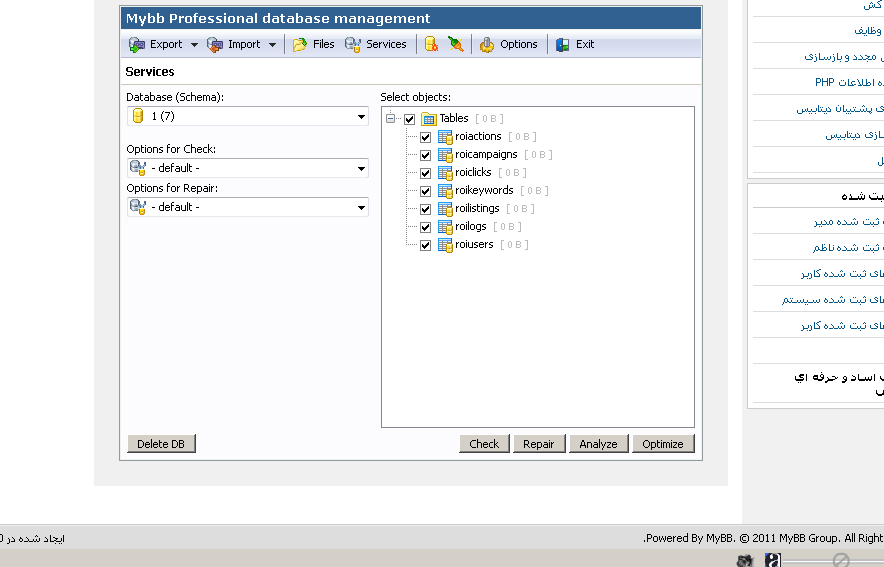The width and height of the screenshot is (884, 567).
Task: Click the Import toolbar icon
Action: tap(215, 45)
